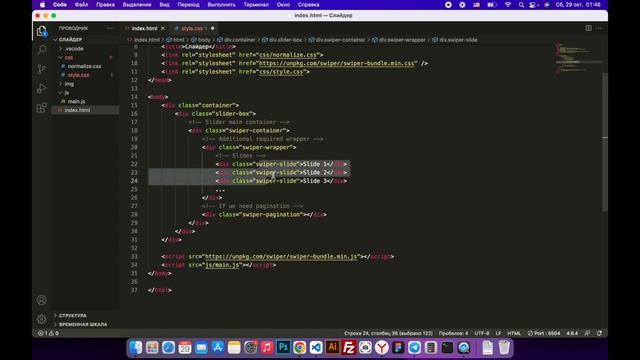Open style.css in the explorer

78,75
